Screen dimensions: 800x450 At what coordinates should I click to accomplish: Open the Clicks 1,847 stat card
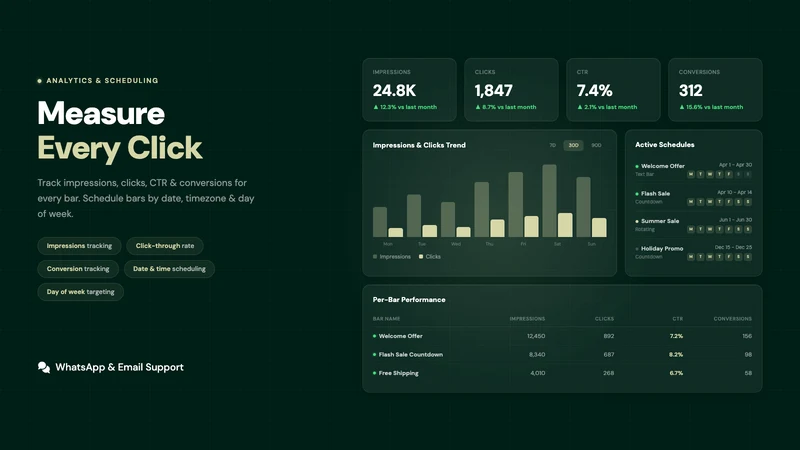tap(511, 90)
